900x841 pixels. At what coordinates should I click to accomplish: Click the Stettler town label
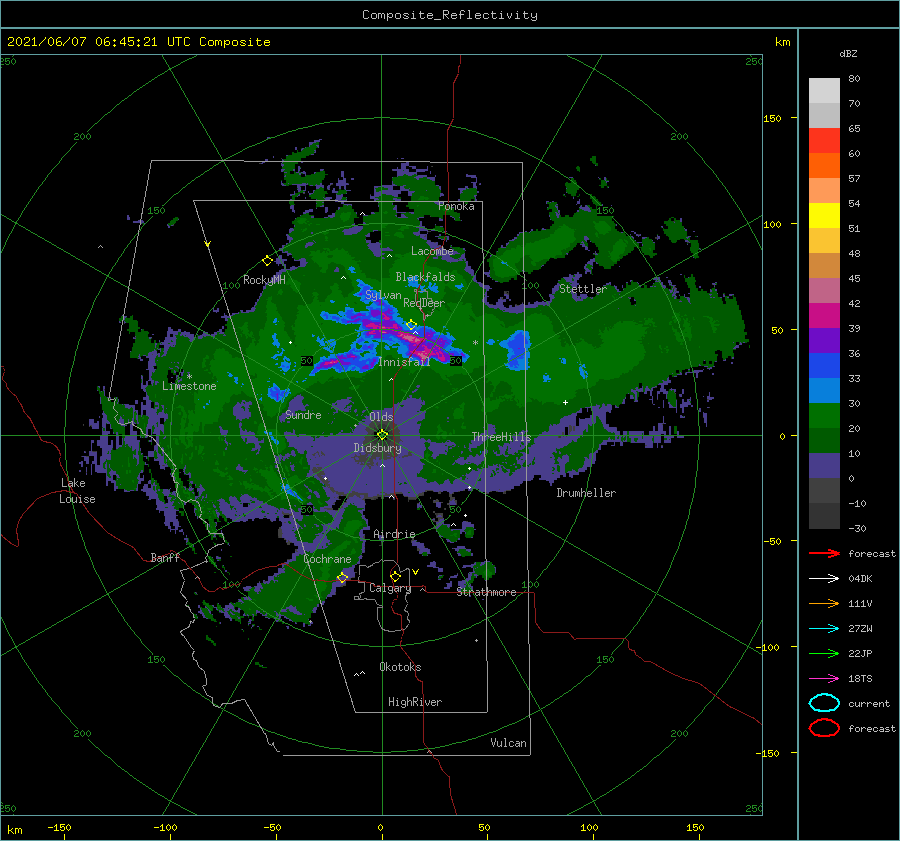tap(583, 289)
